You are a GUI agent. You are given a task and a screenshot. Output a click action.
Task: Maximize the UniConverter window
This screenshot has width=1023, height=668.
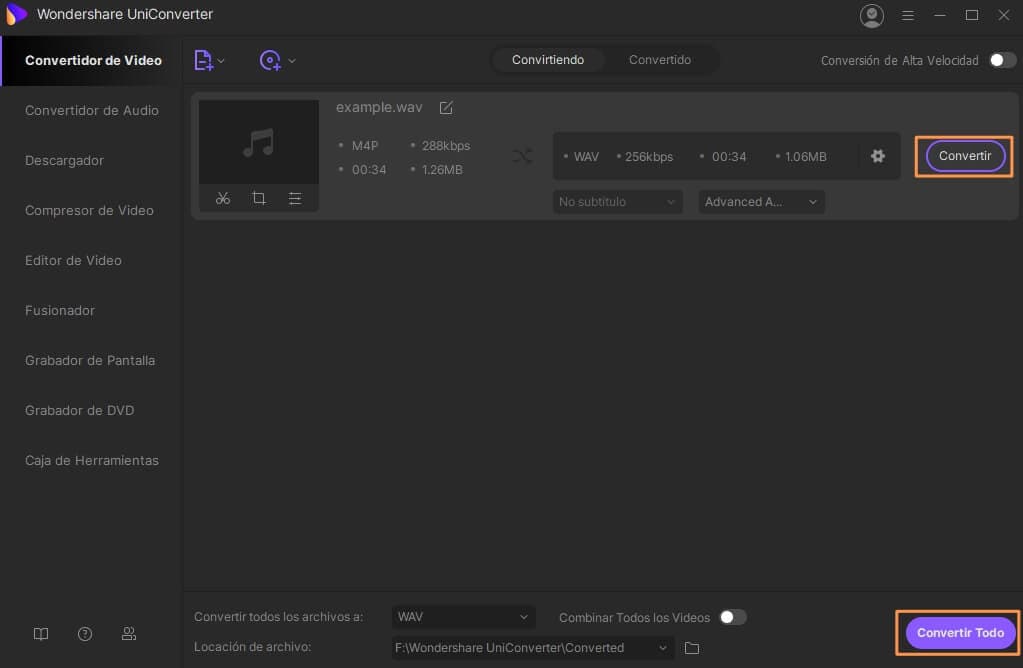(x=971, y=15)
